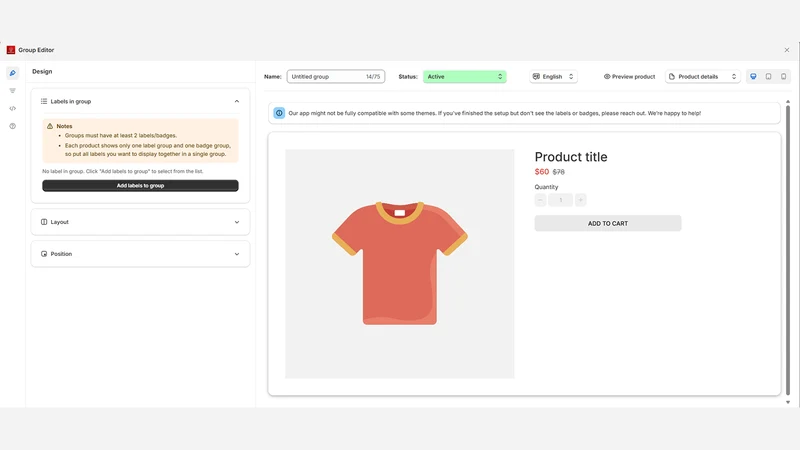
Task: Click the warning icon beside Notes
Action: pyautogui.click(x=50, y=126)
